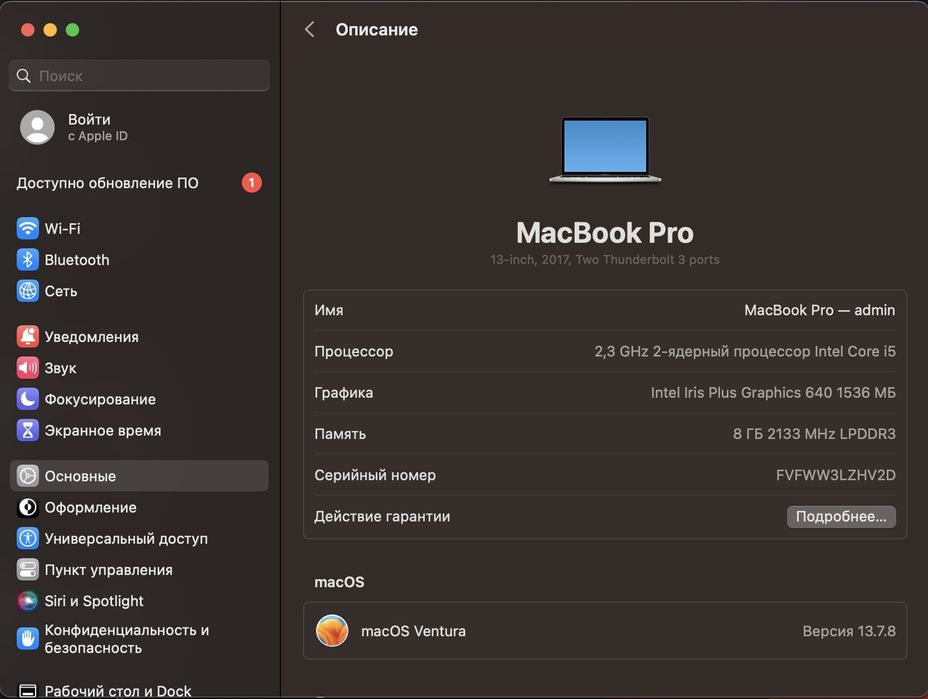Focus the Поиск search field
The height and width of the screenshot is (699, 928).
[139, 76]
